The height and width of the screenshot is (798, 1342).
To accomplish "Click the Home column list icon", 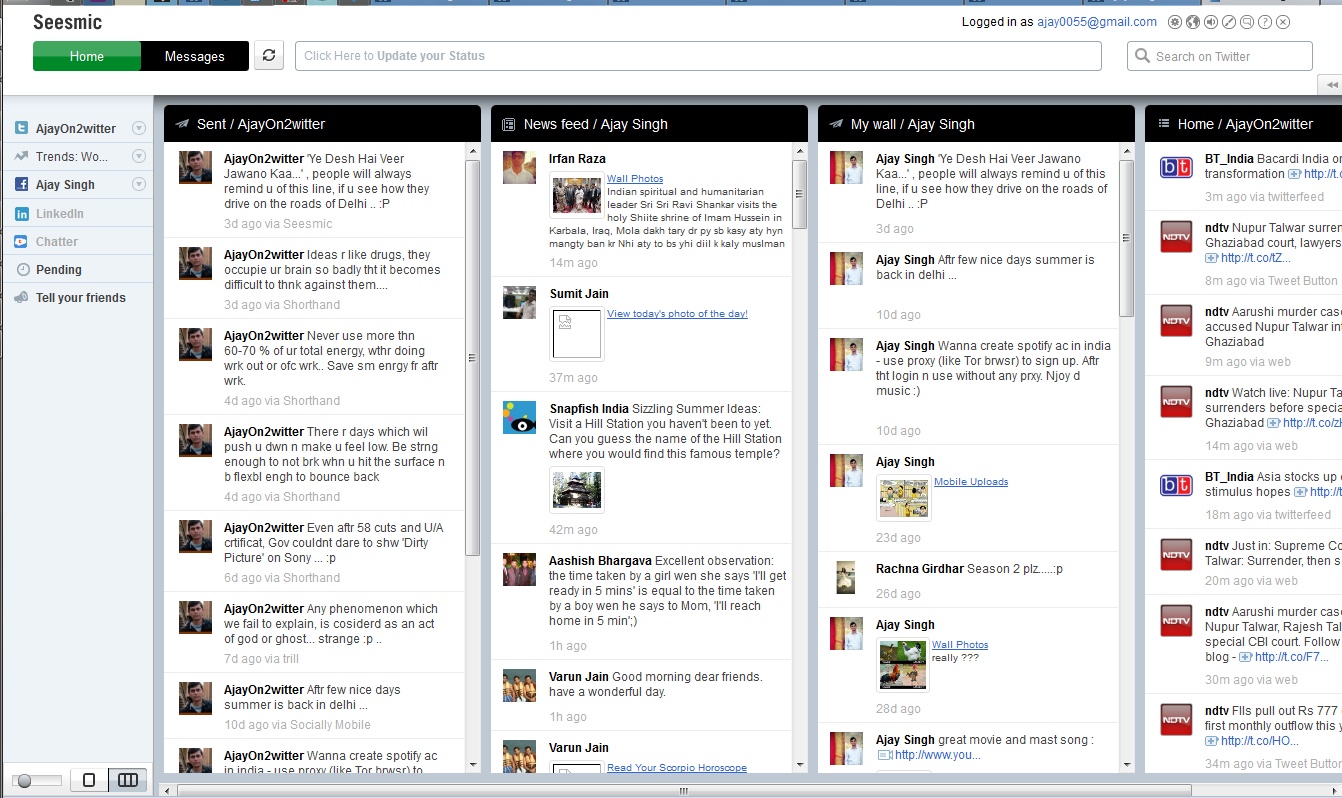I will [x=1163, y=124].
